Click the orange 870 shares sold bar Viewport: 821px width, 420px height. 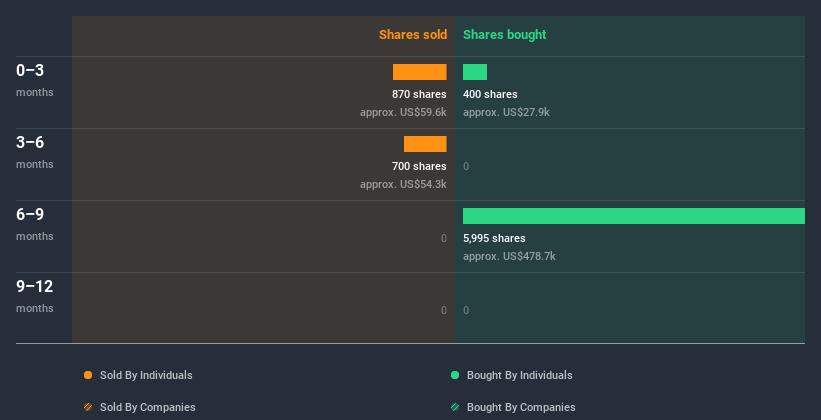tap(419, 72)
